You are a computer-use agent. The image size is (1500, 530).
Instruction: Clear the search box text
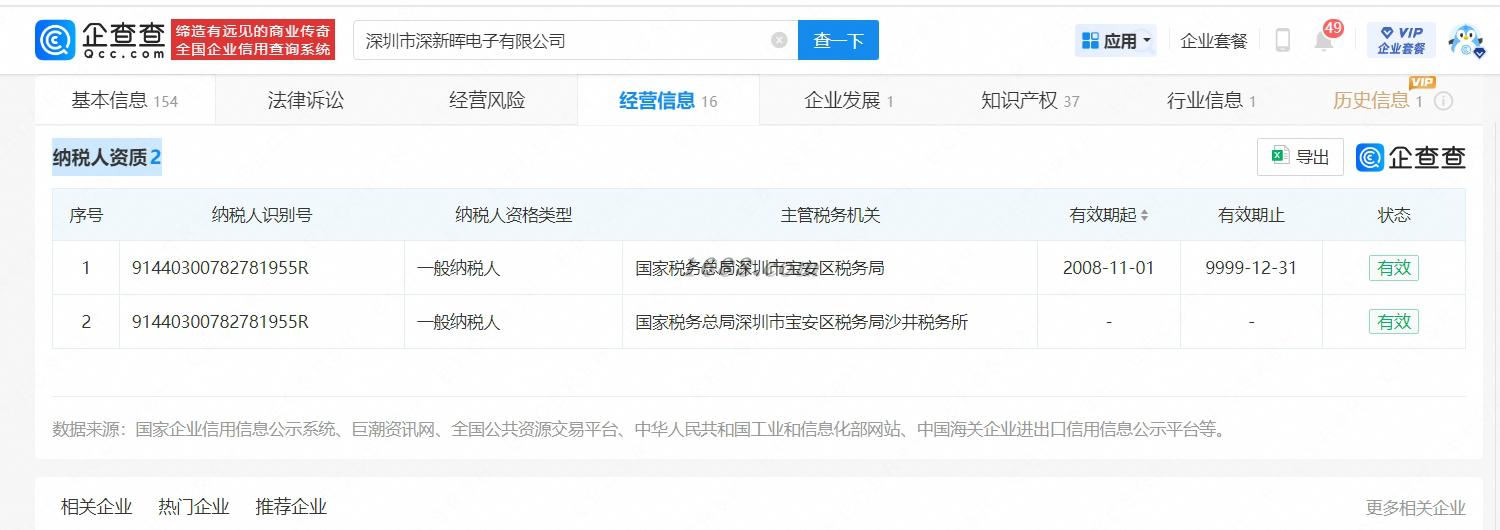(779, 40)
